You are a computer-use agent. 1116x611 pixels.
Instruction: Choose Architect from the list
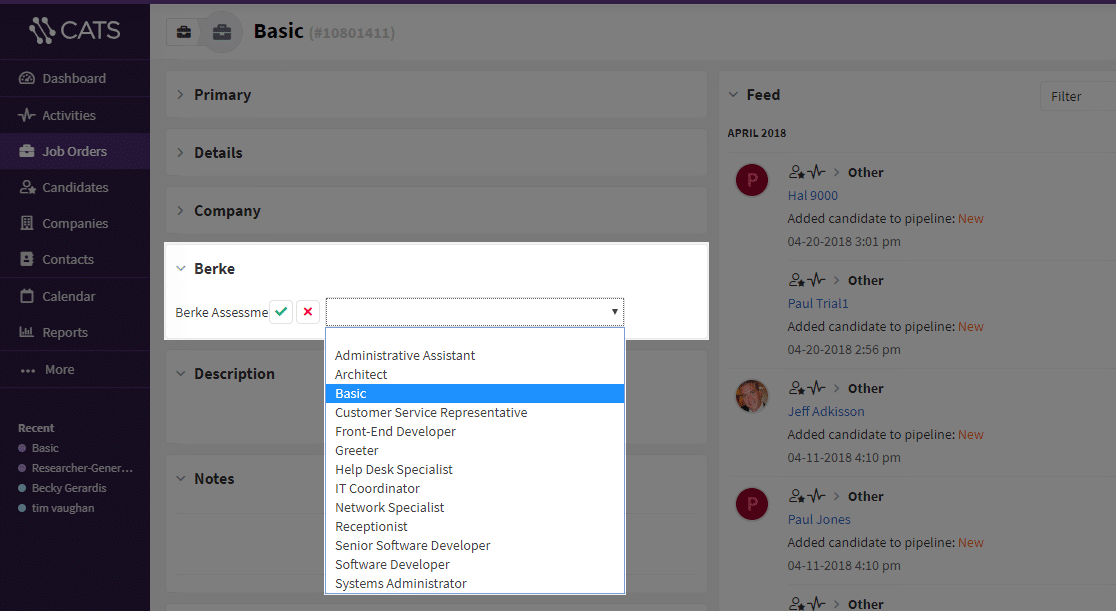click(x=475, y=375)
